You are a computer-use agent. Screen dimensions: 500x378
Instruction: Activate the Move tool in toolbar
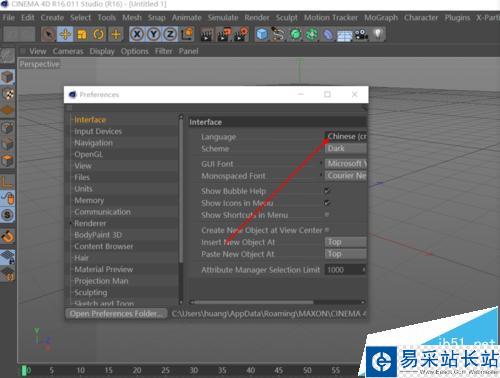[x=65, y=34]
